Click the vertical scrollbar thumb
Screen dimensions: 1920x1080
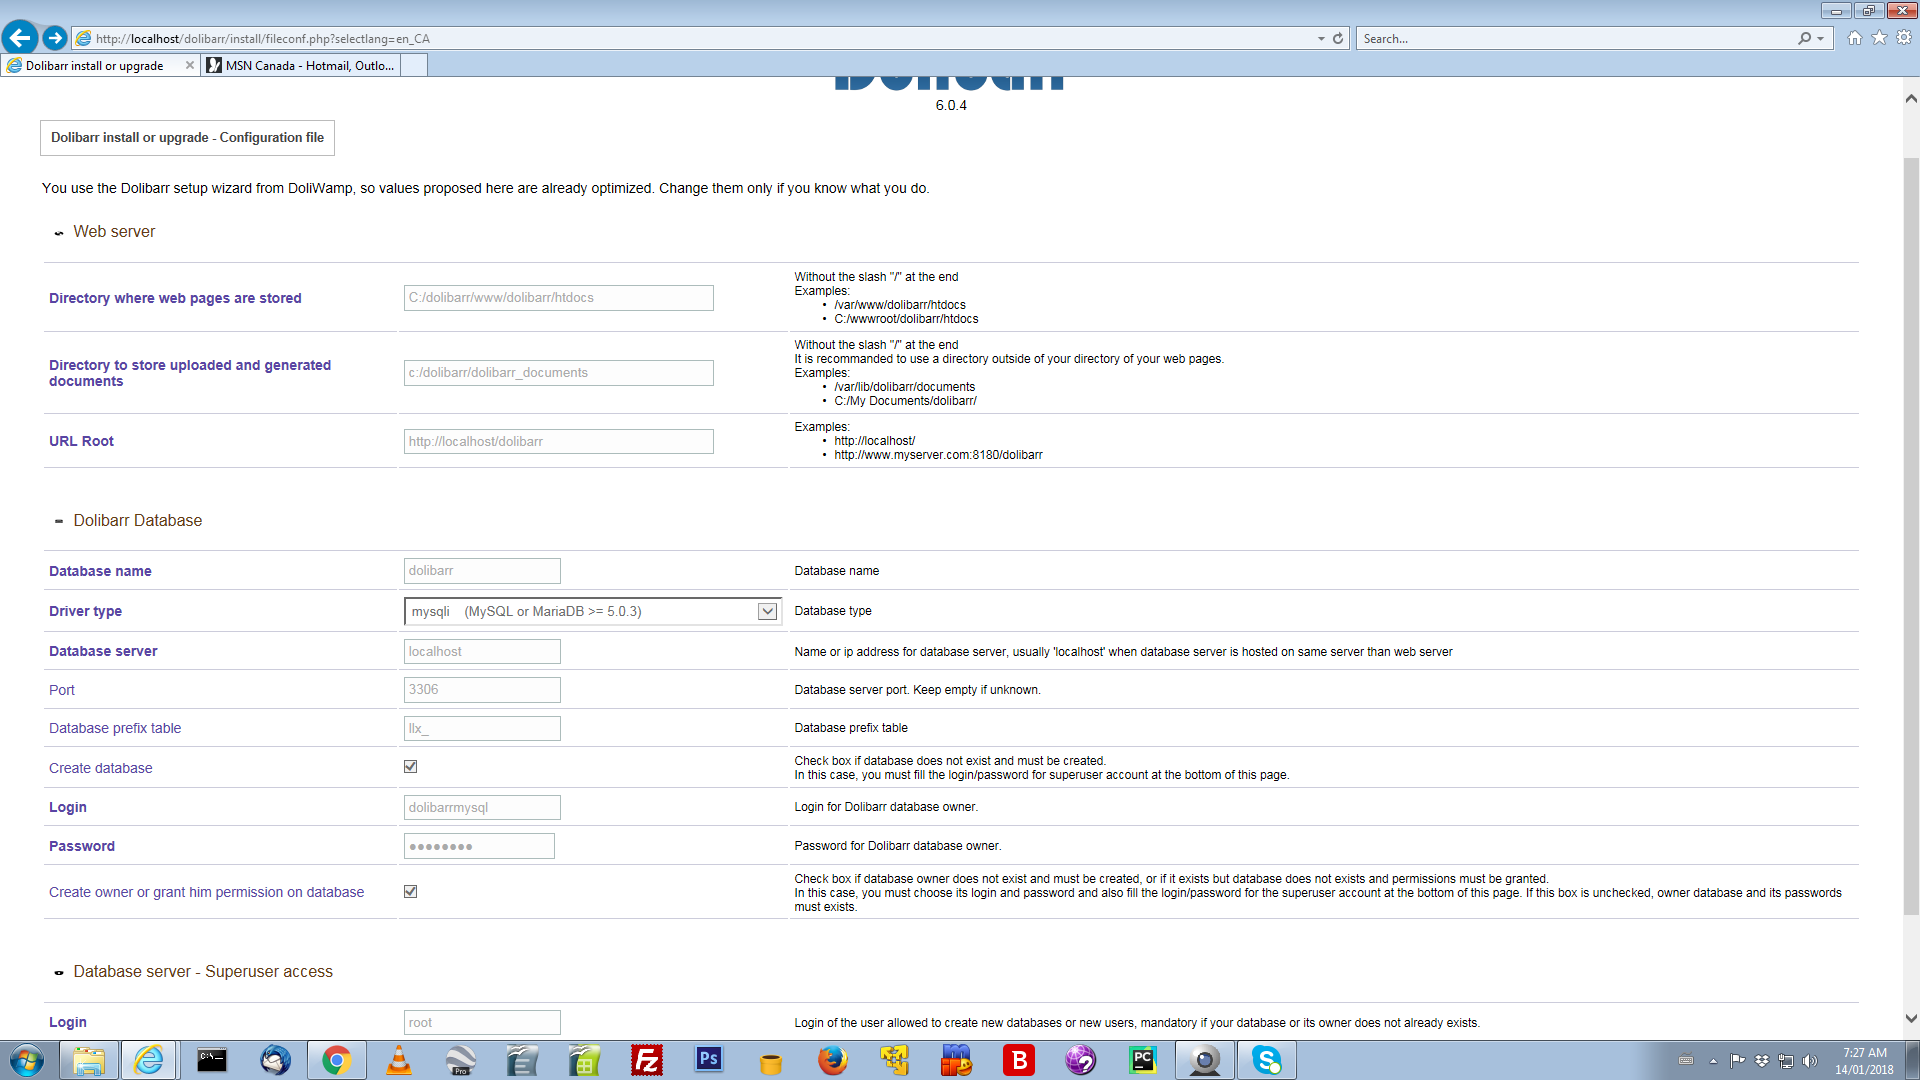click(x=1911, y=536)
